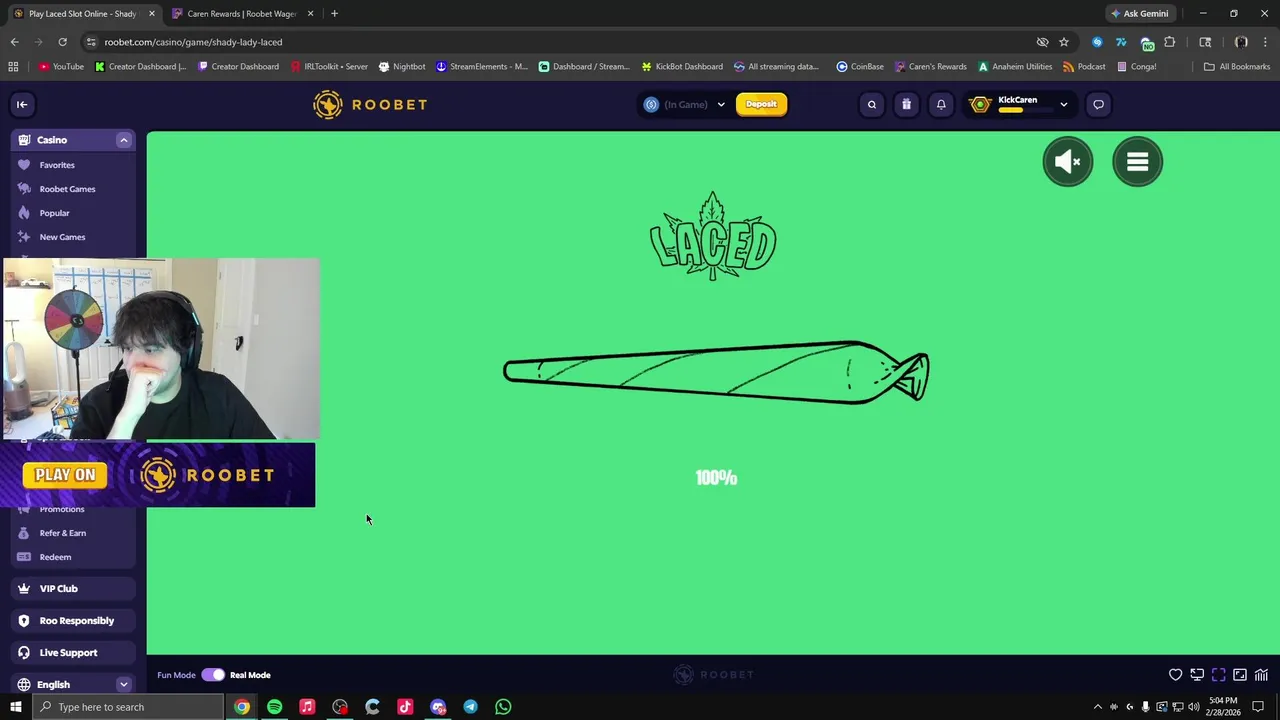The width and height of the screenshot is (1280, 720).
Task: Open CoinBase bookmark
Action: [860, 67]
